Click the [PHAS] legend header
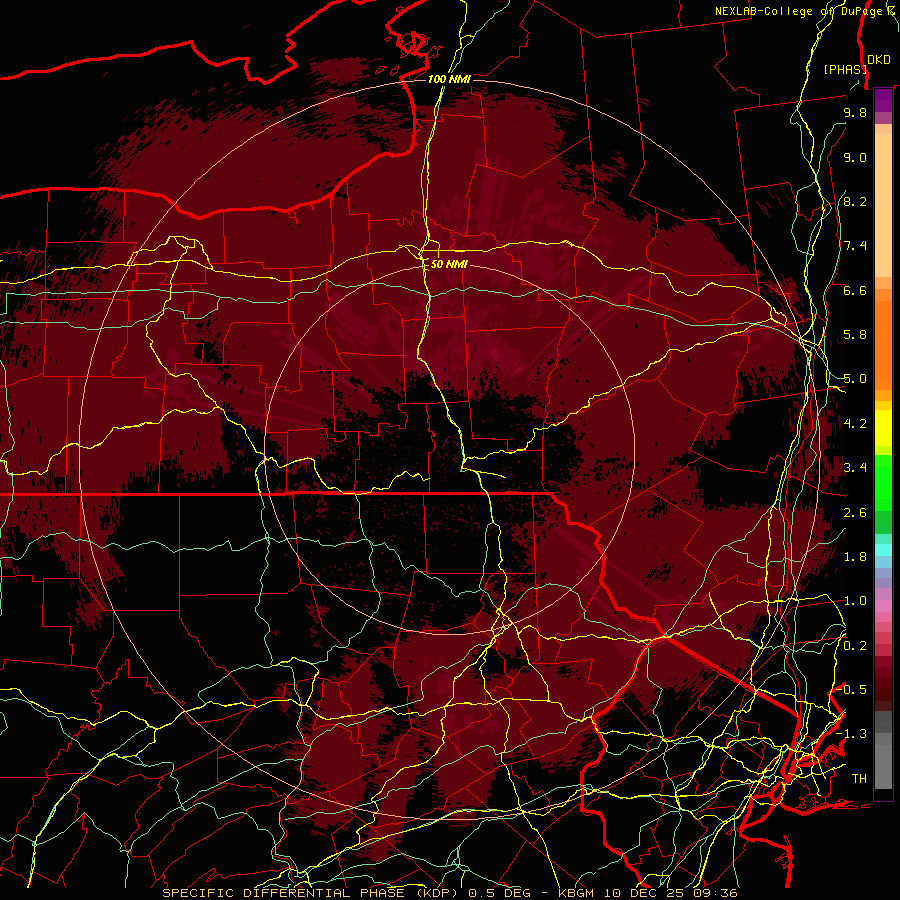Image resolution: width=900 pixels, height=900 pixels. 845,69
